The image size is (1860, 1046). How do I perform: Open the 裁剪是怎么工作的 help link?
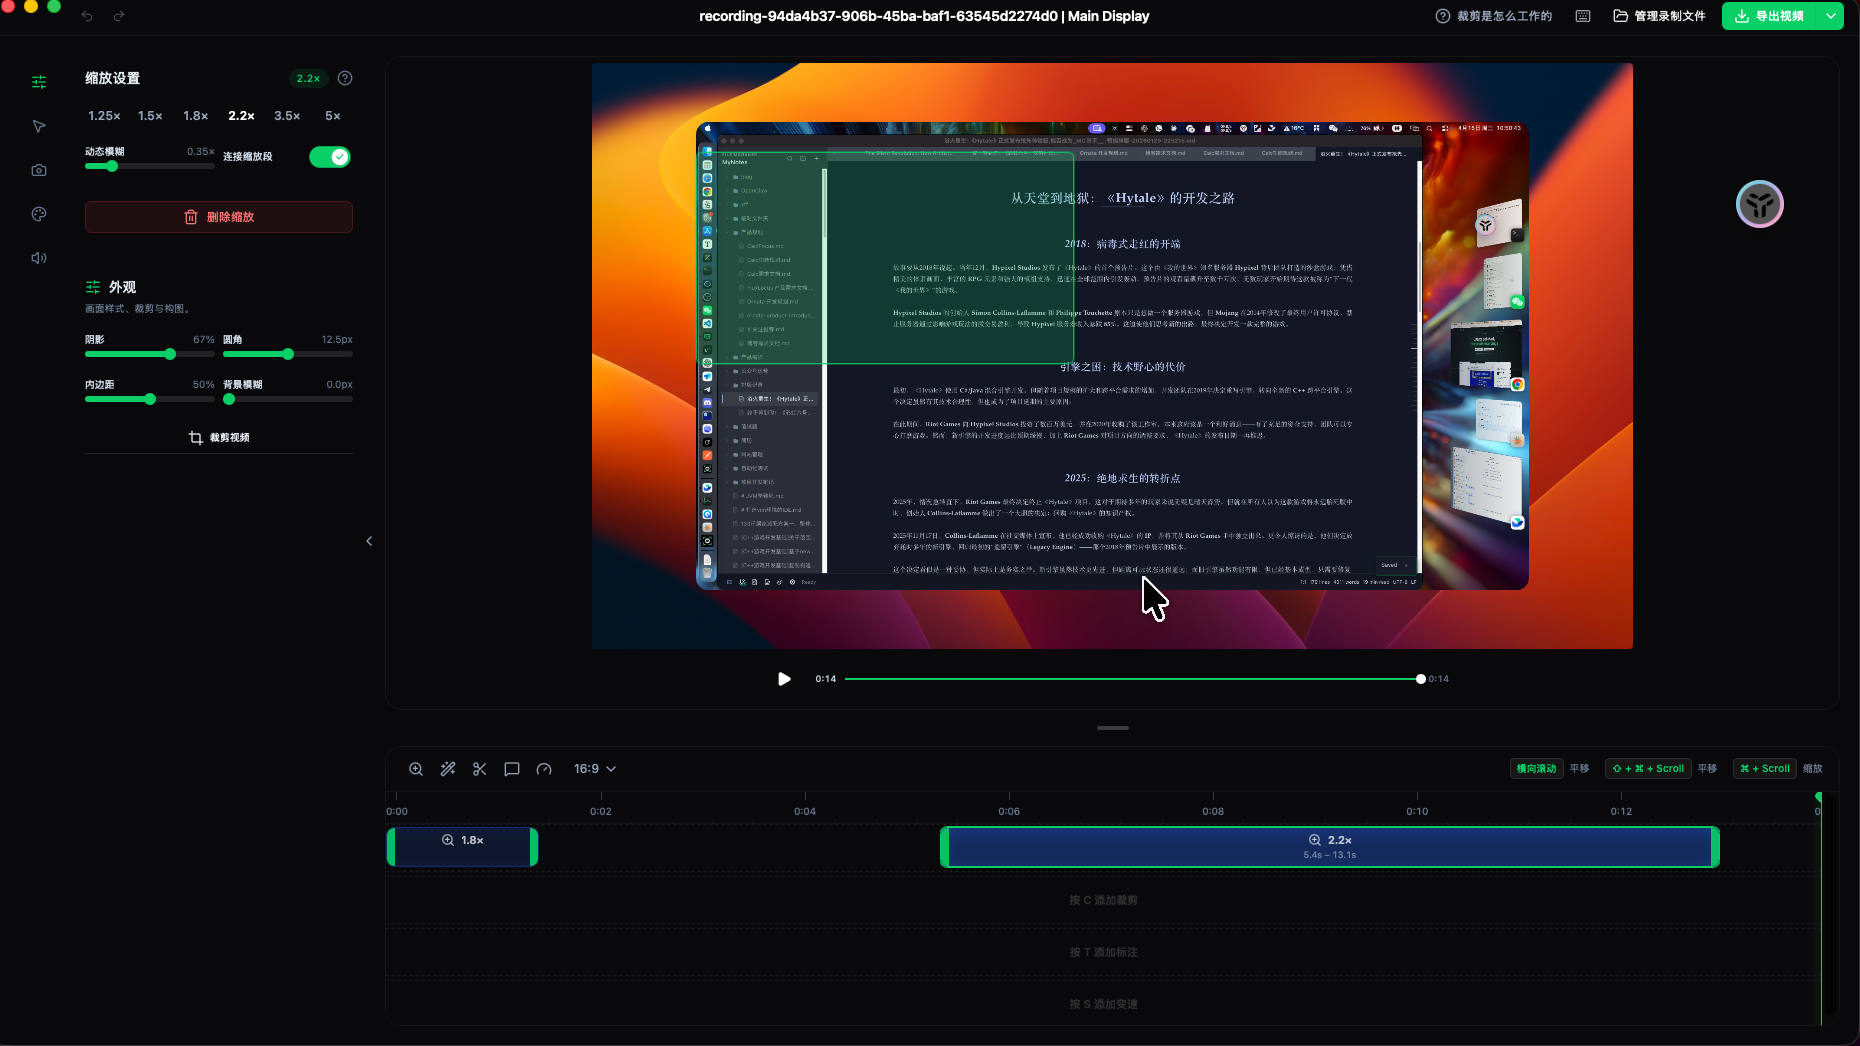click(x=1494, y=16)
